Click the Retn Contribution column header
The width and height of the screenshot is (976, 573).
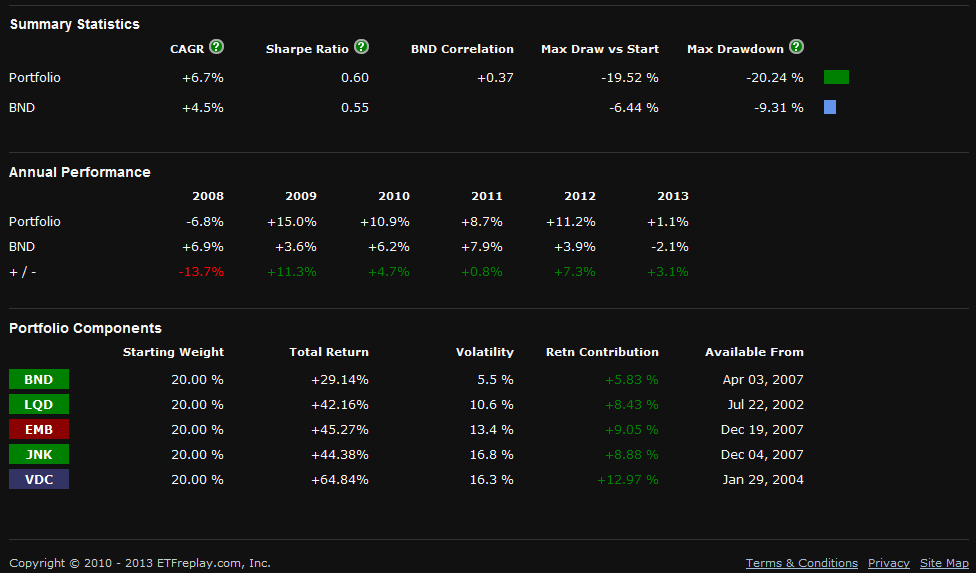click(x=602, y=352)
